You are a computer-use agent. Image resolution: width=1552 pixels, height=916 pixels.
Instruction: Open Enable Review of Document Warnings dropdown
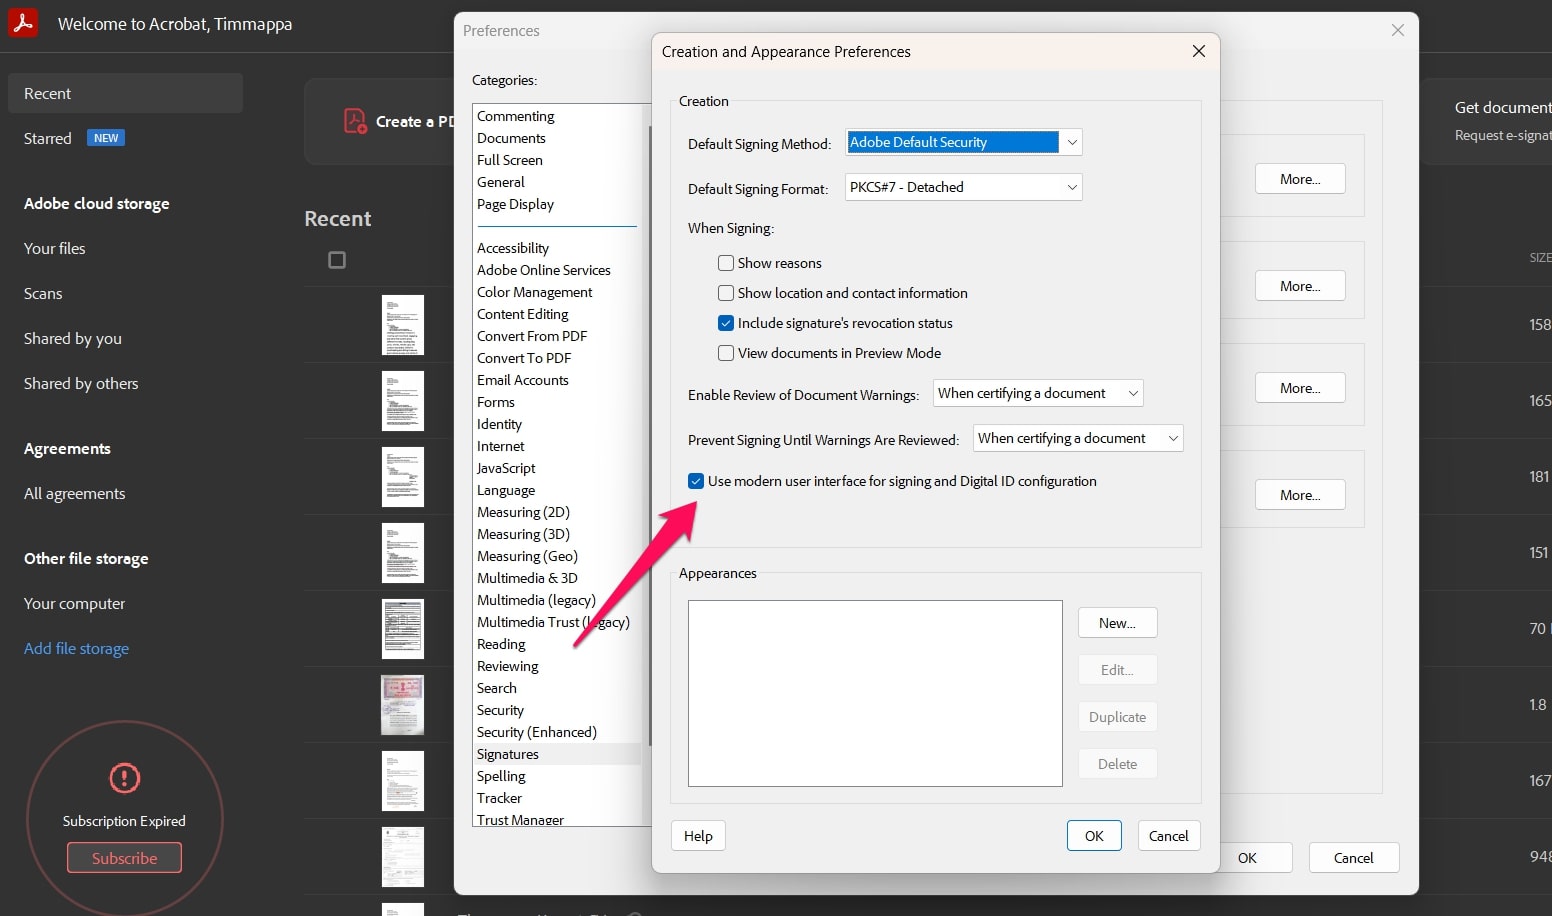tap(1132, 393)
